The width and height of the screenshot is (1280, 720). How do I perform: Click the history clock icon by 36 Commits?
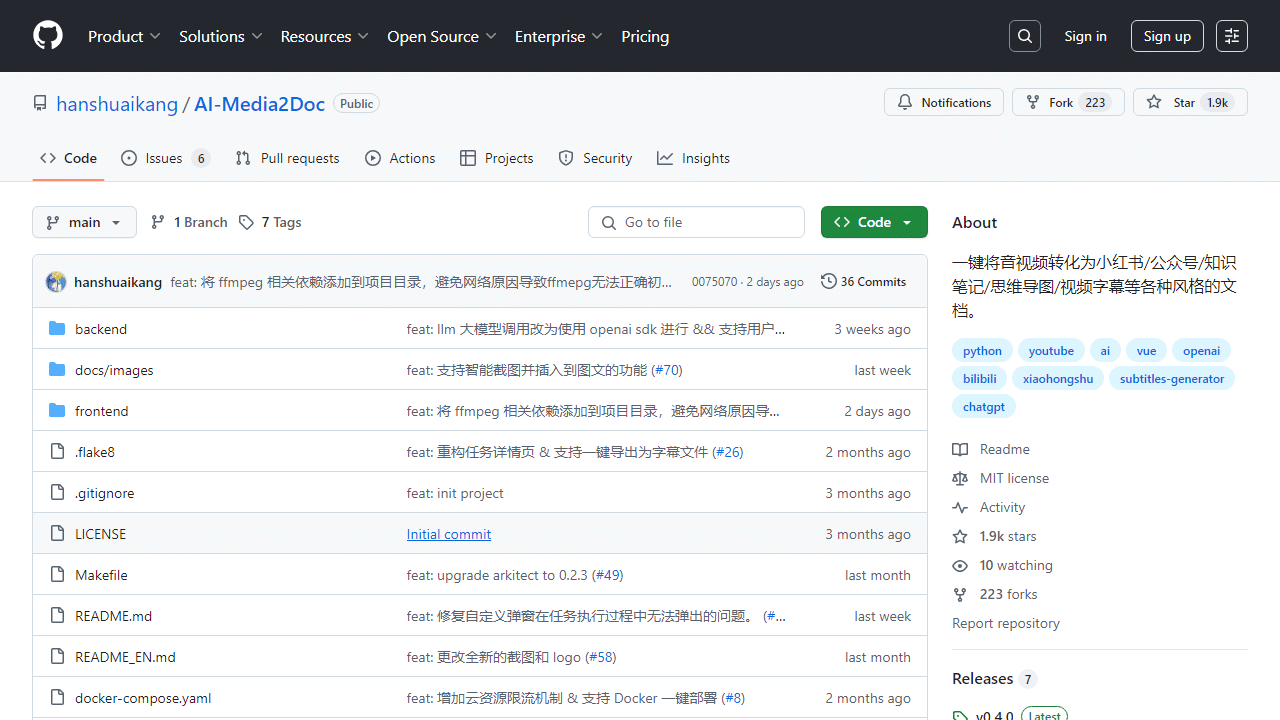pyautogui.click(x=829, y=282)
